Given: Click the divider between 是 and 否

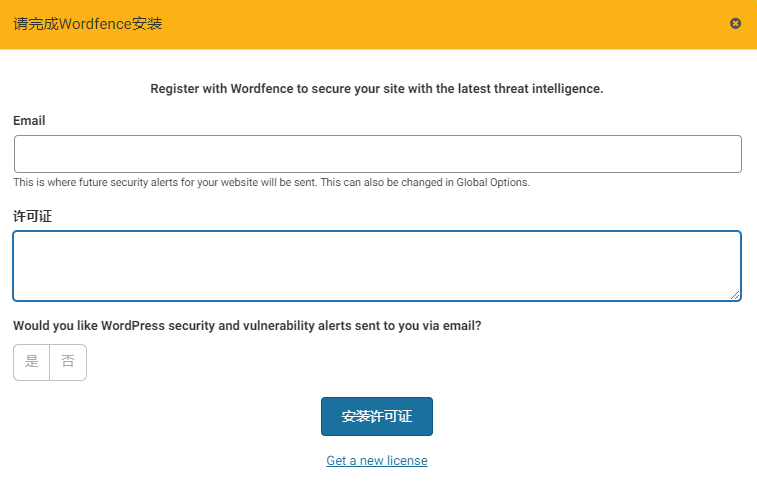Looking at the screenshot, I should click(49, 362).
